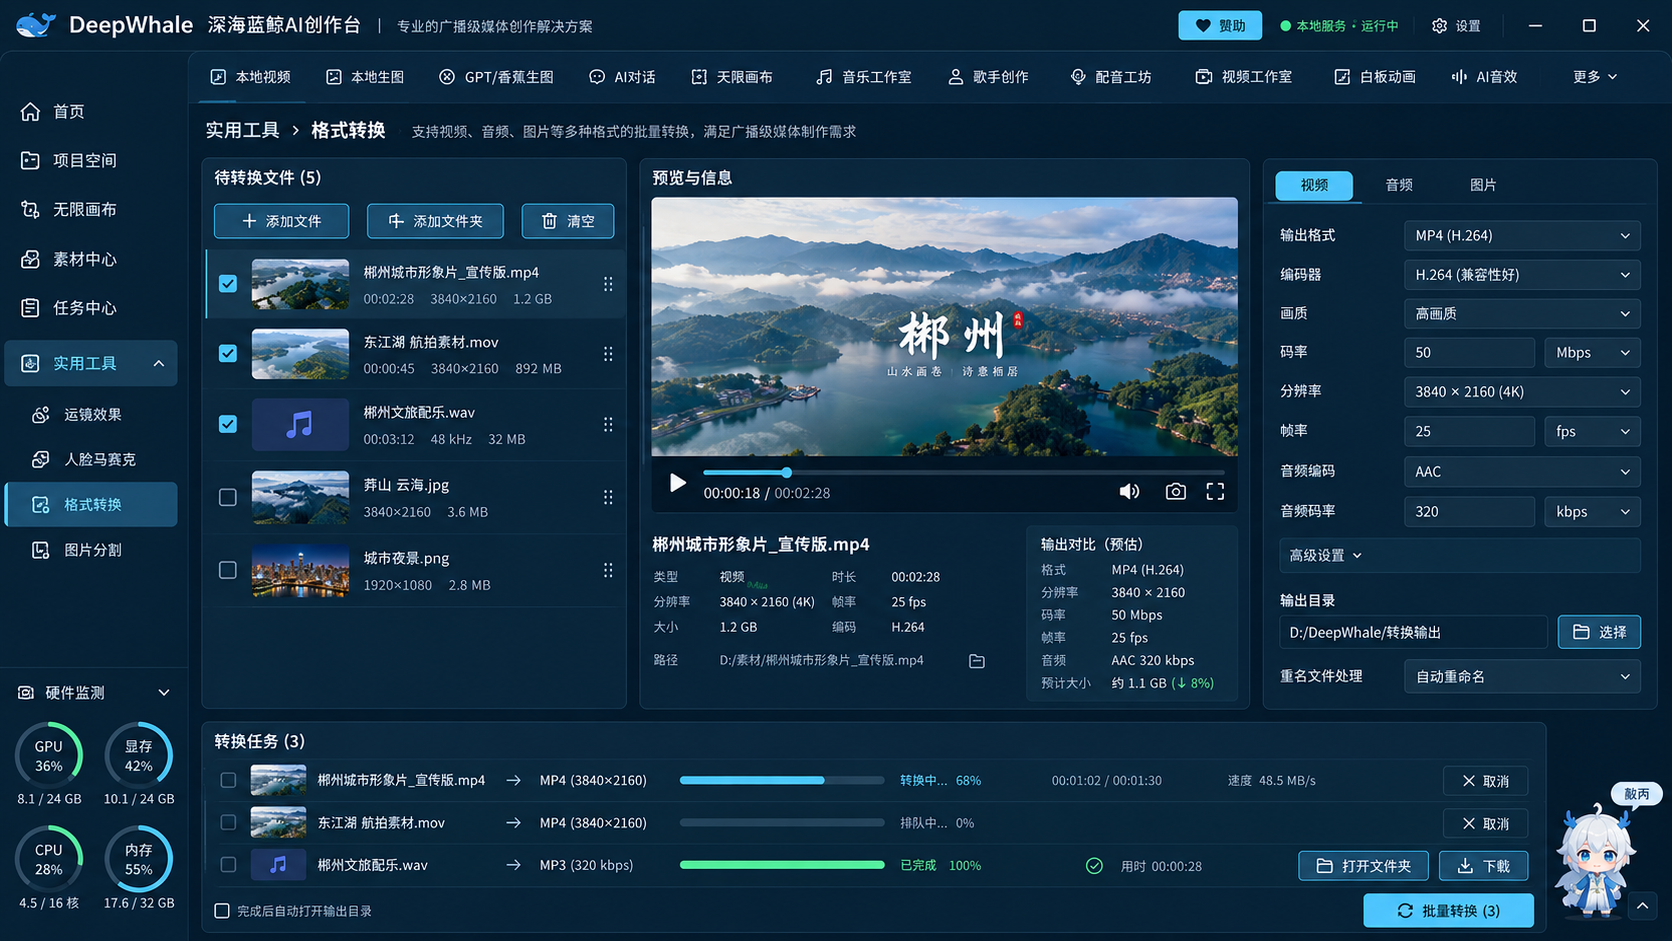
Task: Open 设置 gear in title bar
Action: point(1456,26)
